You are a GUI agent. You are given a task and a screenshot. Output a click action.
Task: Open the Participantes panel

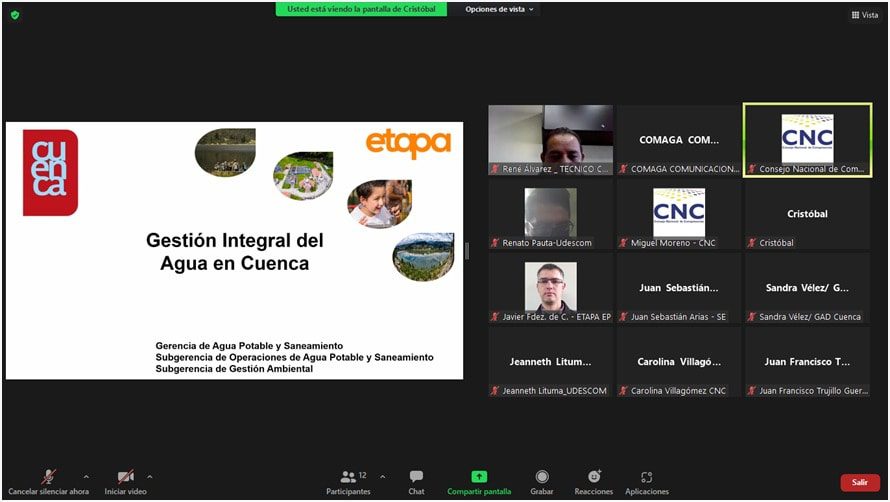point(349,482)
